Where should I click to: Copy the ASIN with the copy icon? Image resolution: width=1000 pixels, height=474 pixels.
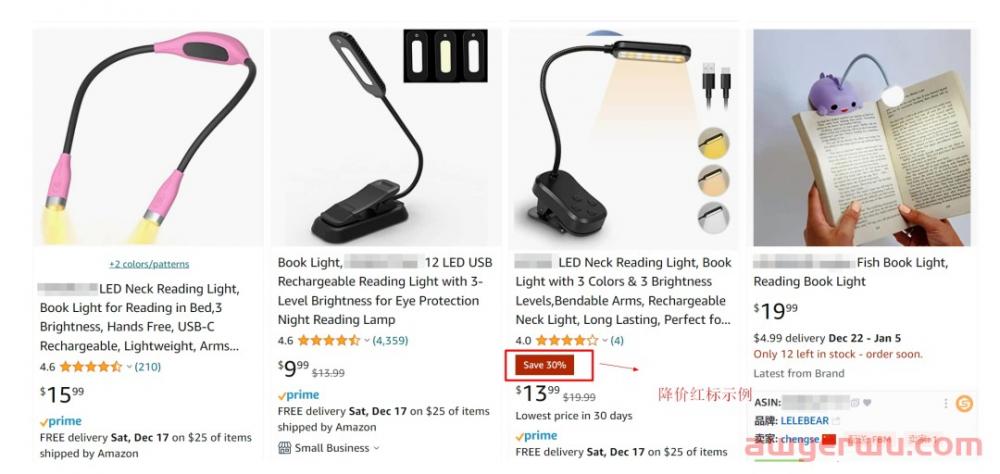click(x=855, y=403)
